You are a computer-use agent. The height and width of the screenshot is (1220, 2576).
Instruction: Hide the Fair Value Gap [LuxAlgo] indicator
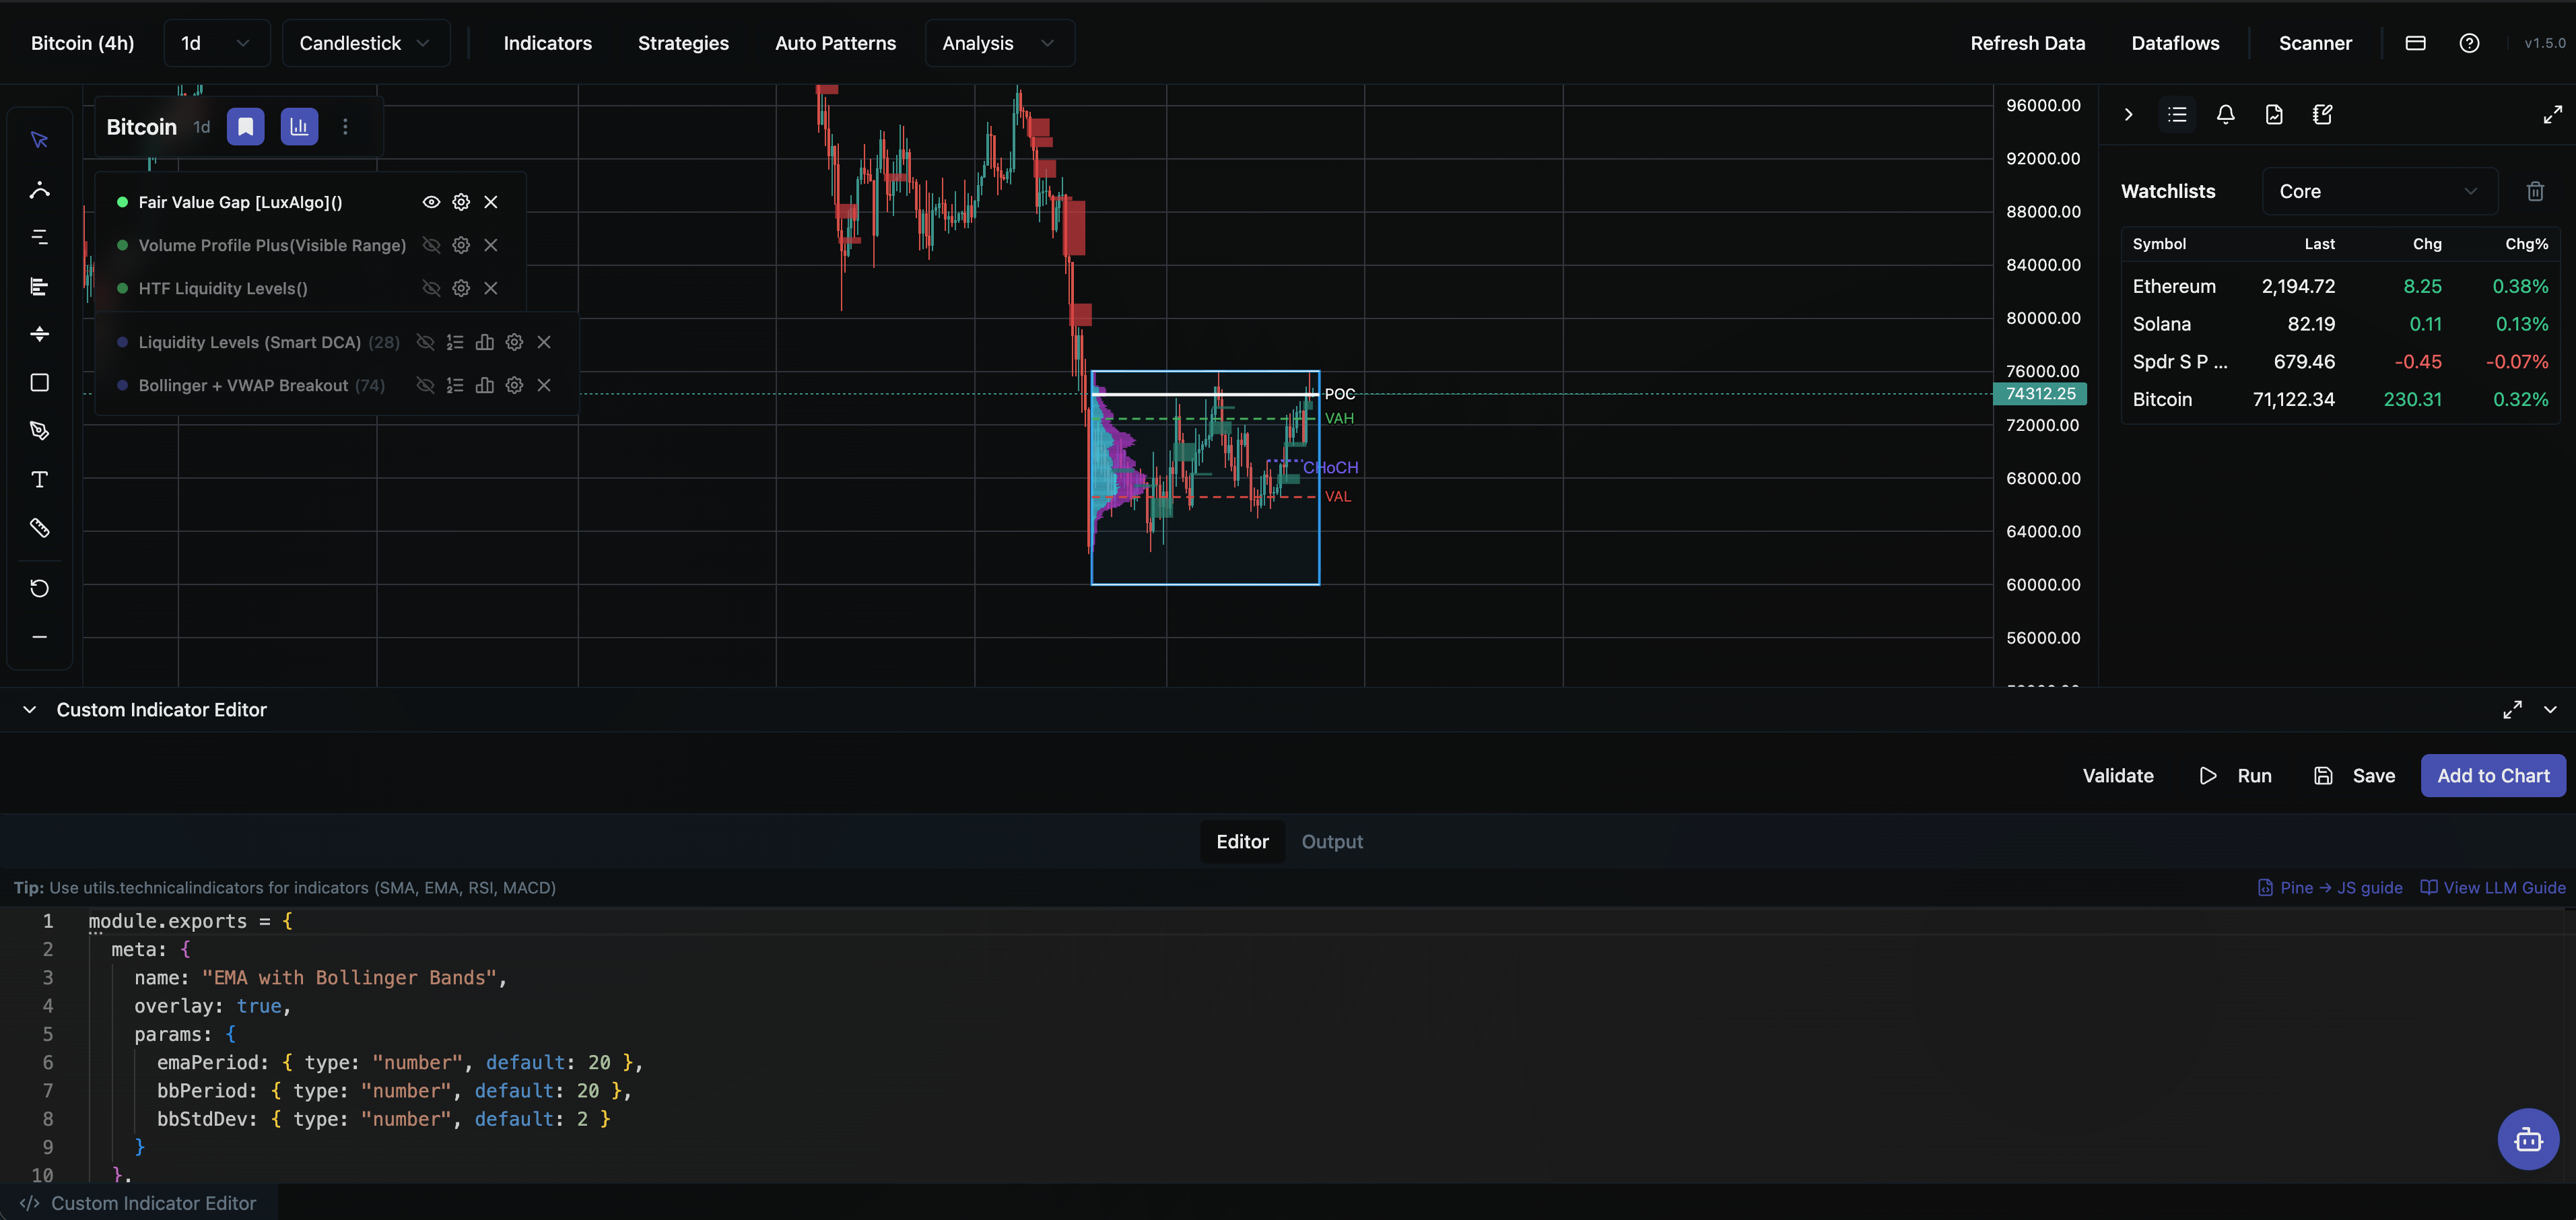coord(431,201)
